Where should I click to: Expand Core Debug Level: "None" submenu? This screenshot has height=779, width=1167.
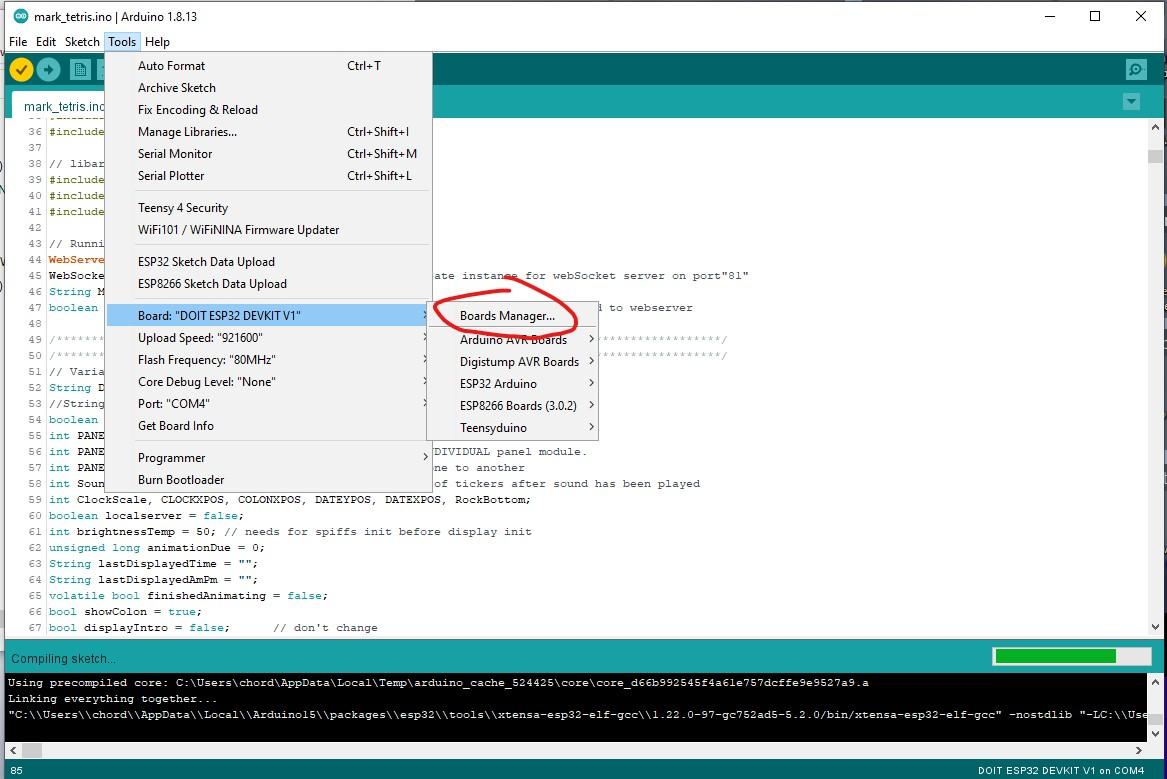tap(269, 382)
